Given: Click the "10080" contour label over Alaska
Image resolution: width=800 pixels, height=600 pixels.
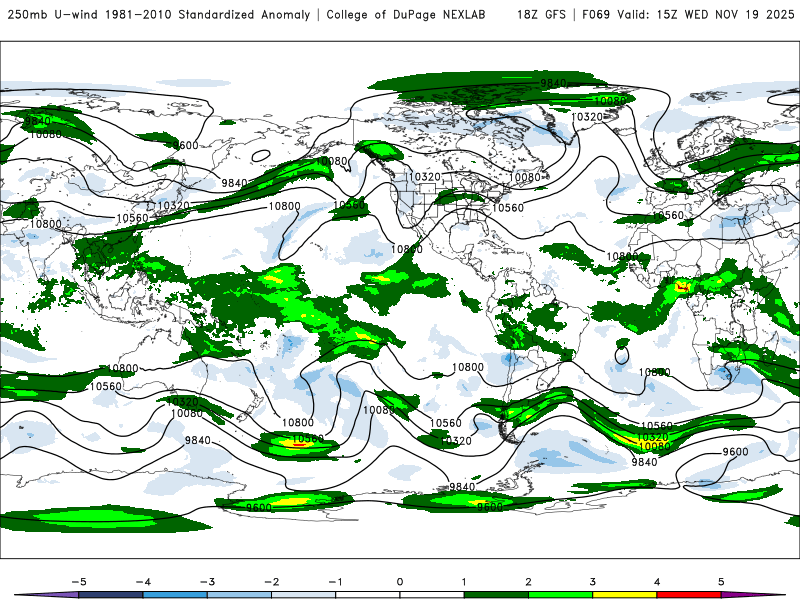Looking at the screenshot, I should (332, 161).
